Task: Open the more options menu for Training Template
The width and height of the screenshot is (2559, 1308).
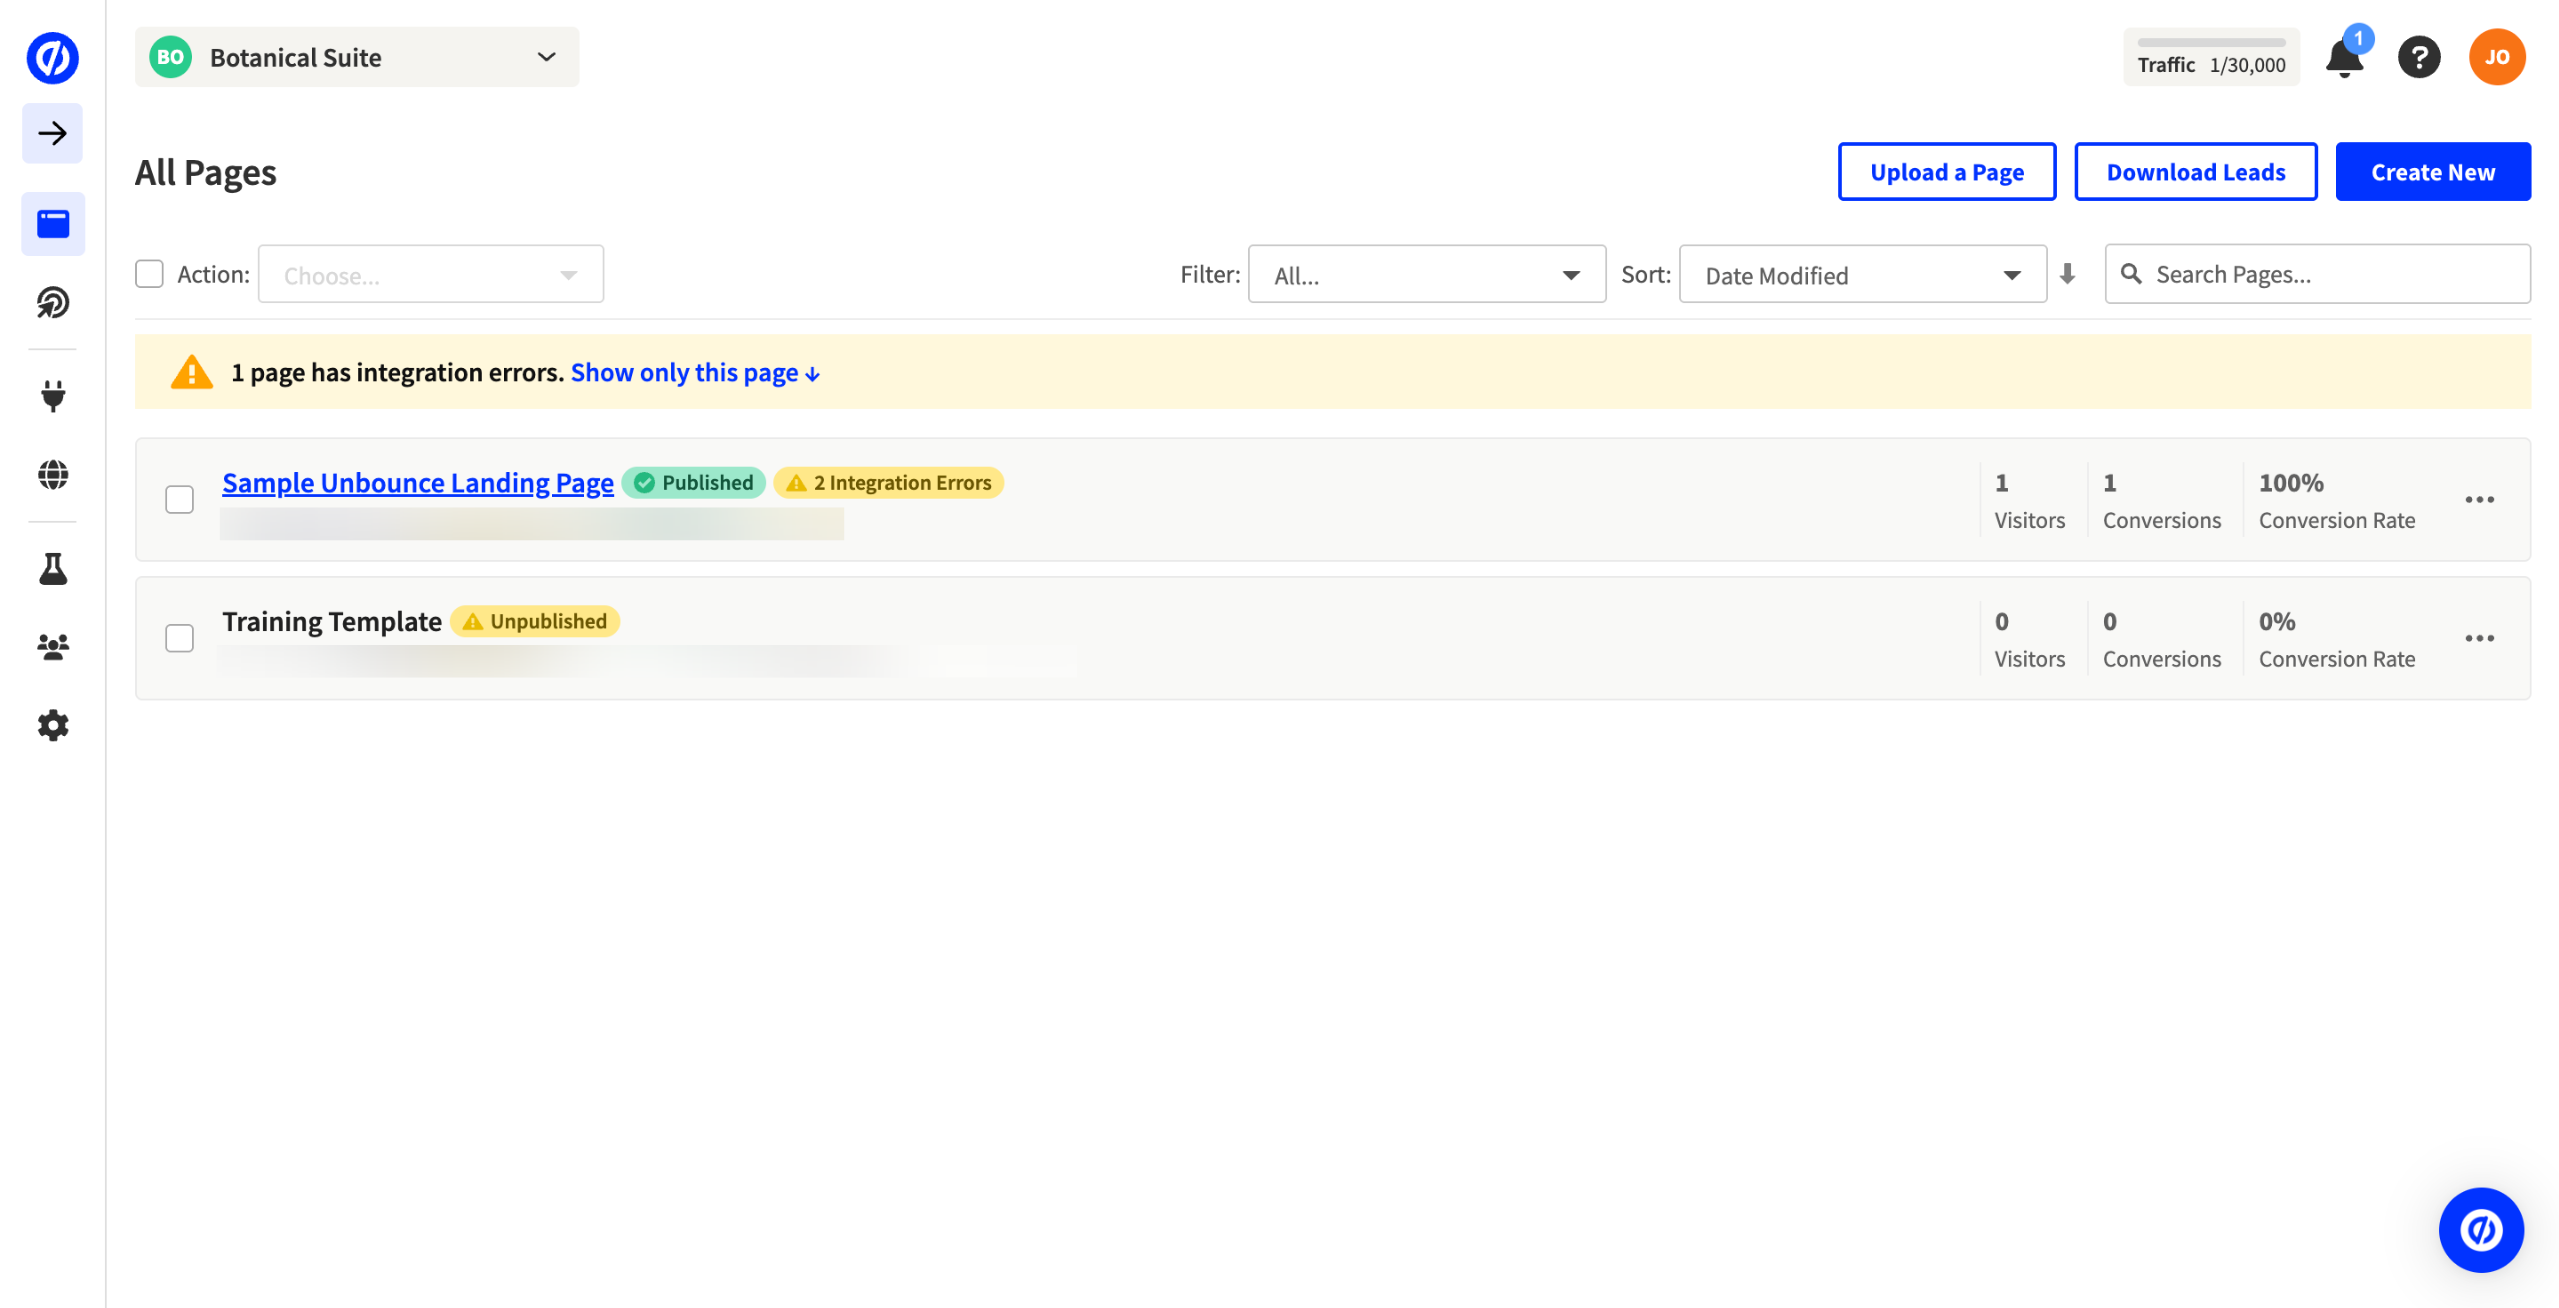Action: point(2478,638)
